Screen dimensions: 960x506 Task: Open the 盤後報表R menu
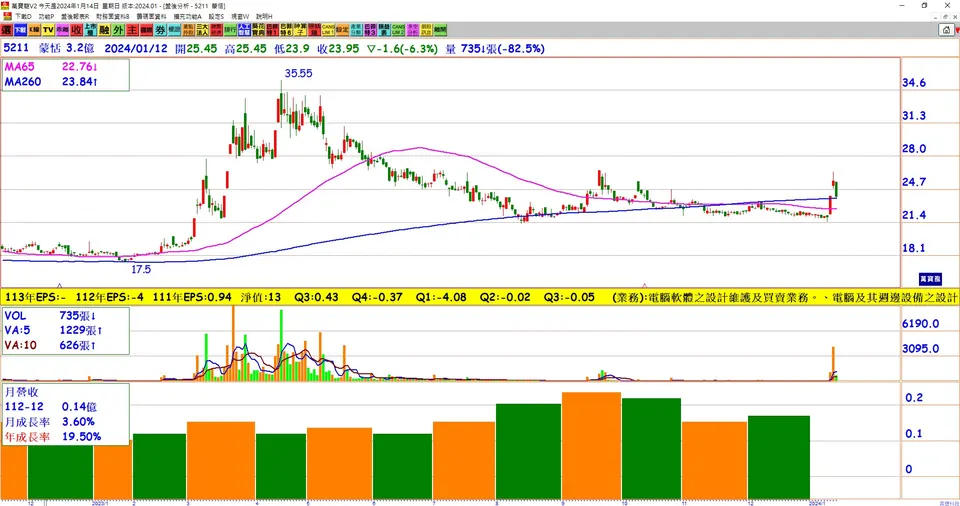pos(75,17)
